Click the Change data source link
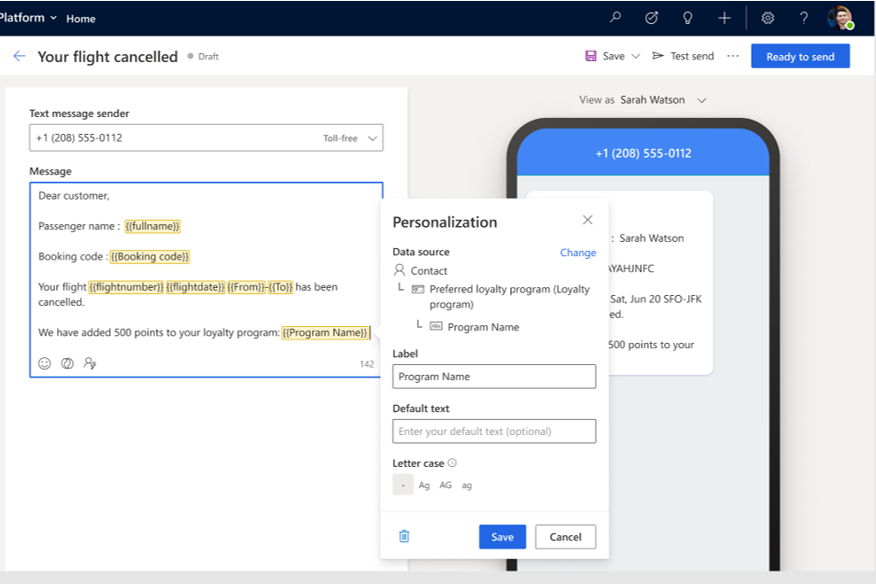 [x=577, y=253]
